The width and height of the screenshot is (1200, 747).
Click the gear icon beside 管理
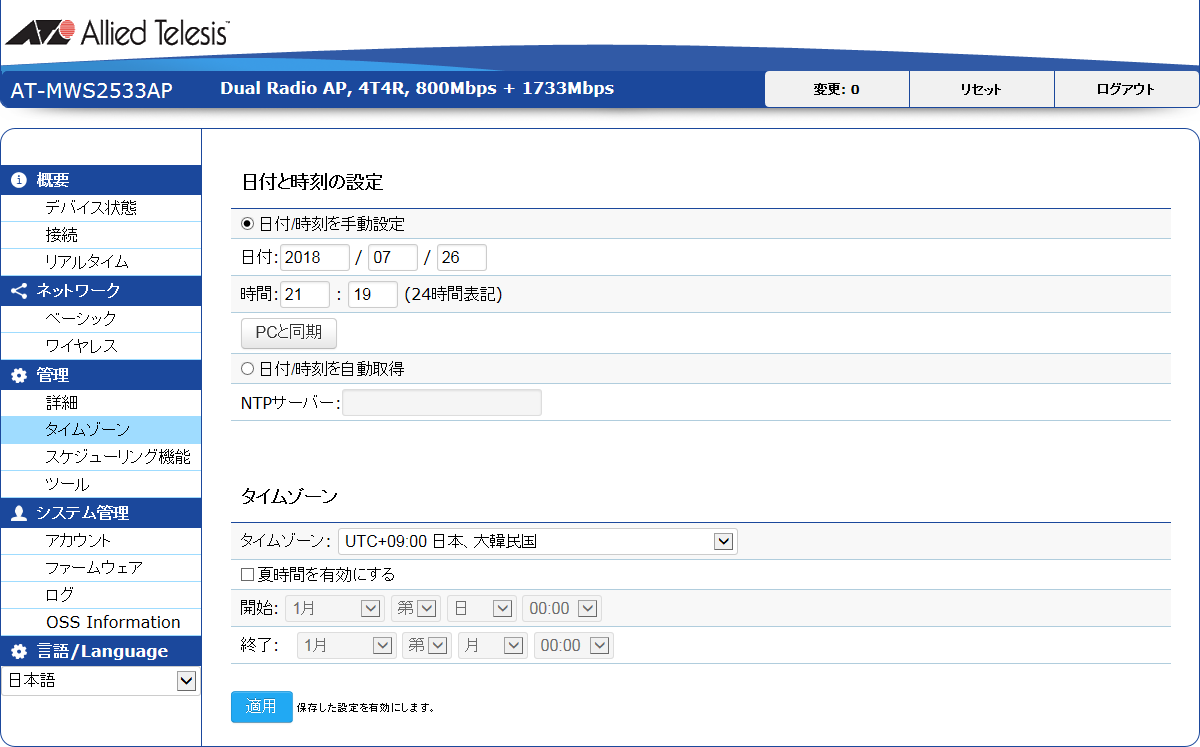18,376
